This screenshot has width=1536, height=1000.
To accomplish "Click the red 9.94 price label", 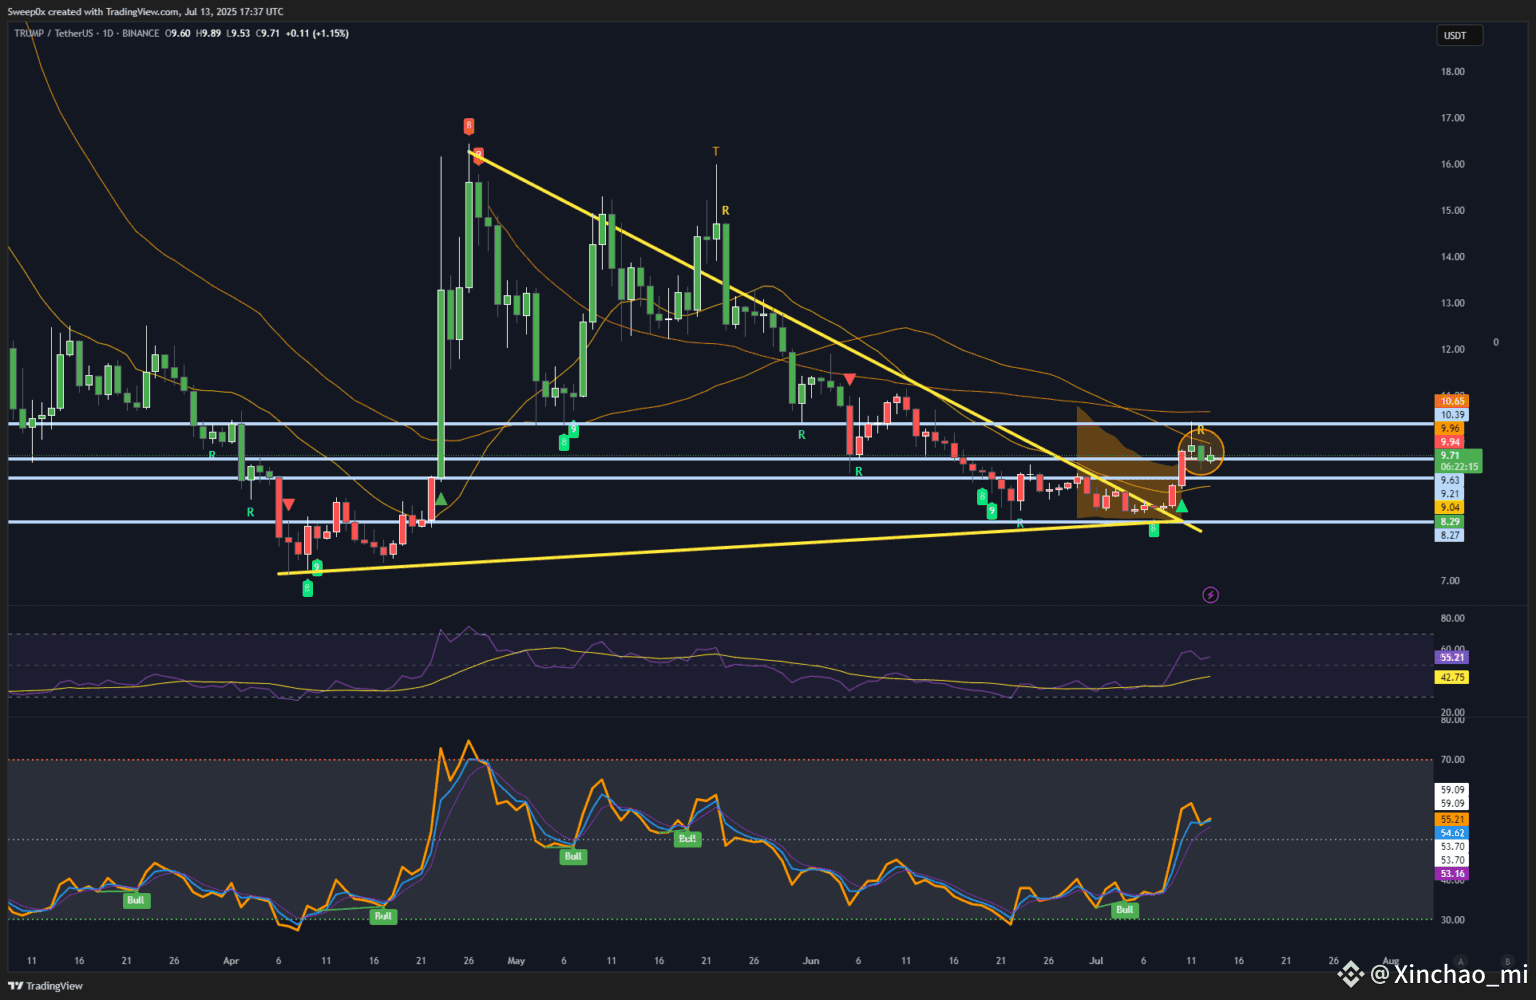I will click(1450, 442).
